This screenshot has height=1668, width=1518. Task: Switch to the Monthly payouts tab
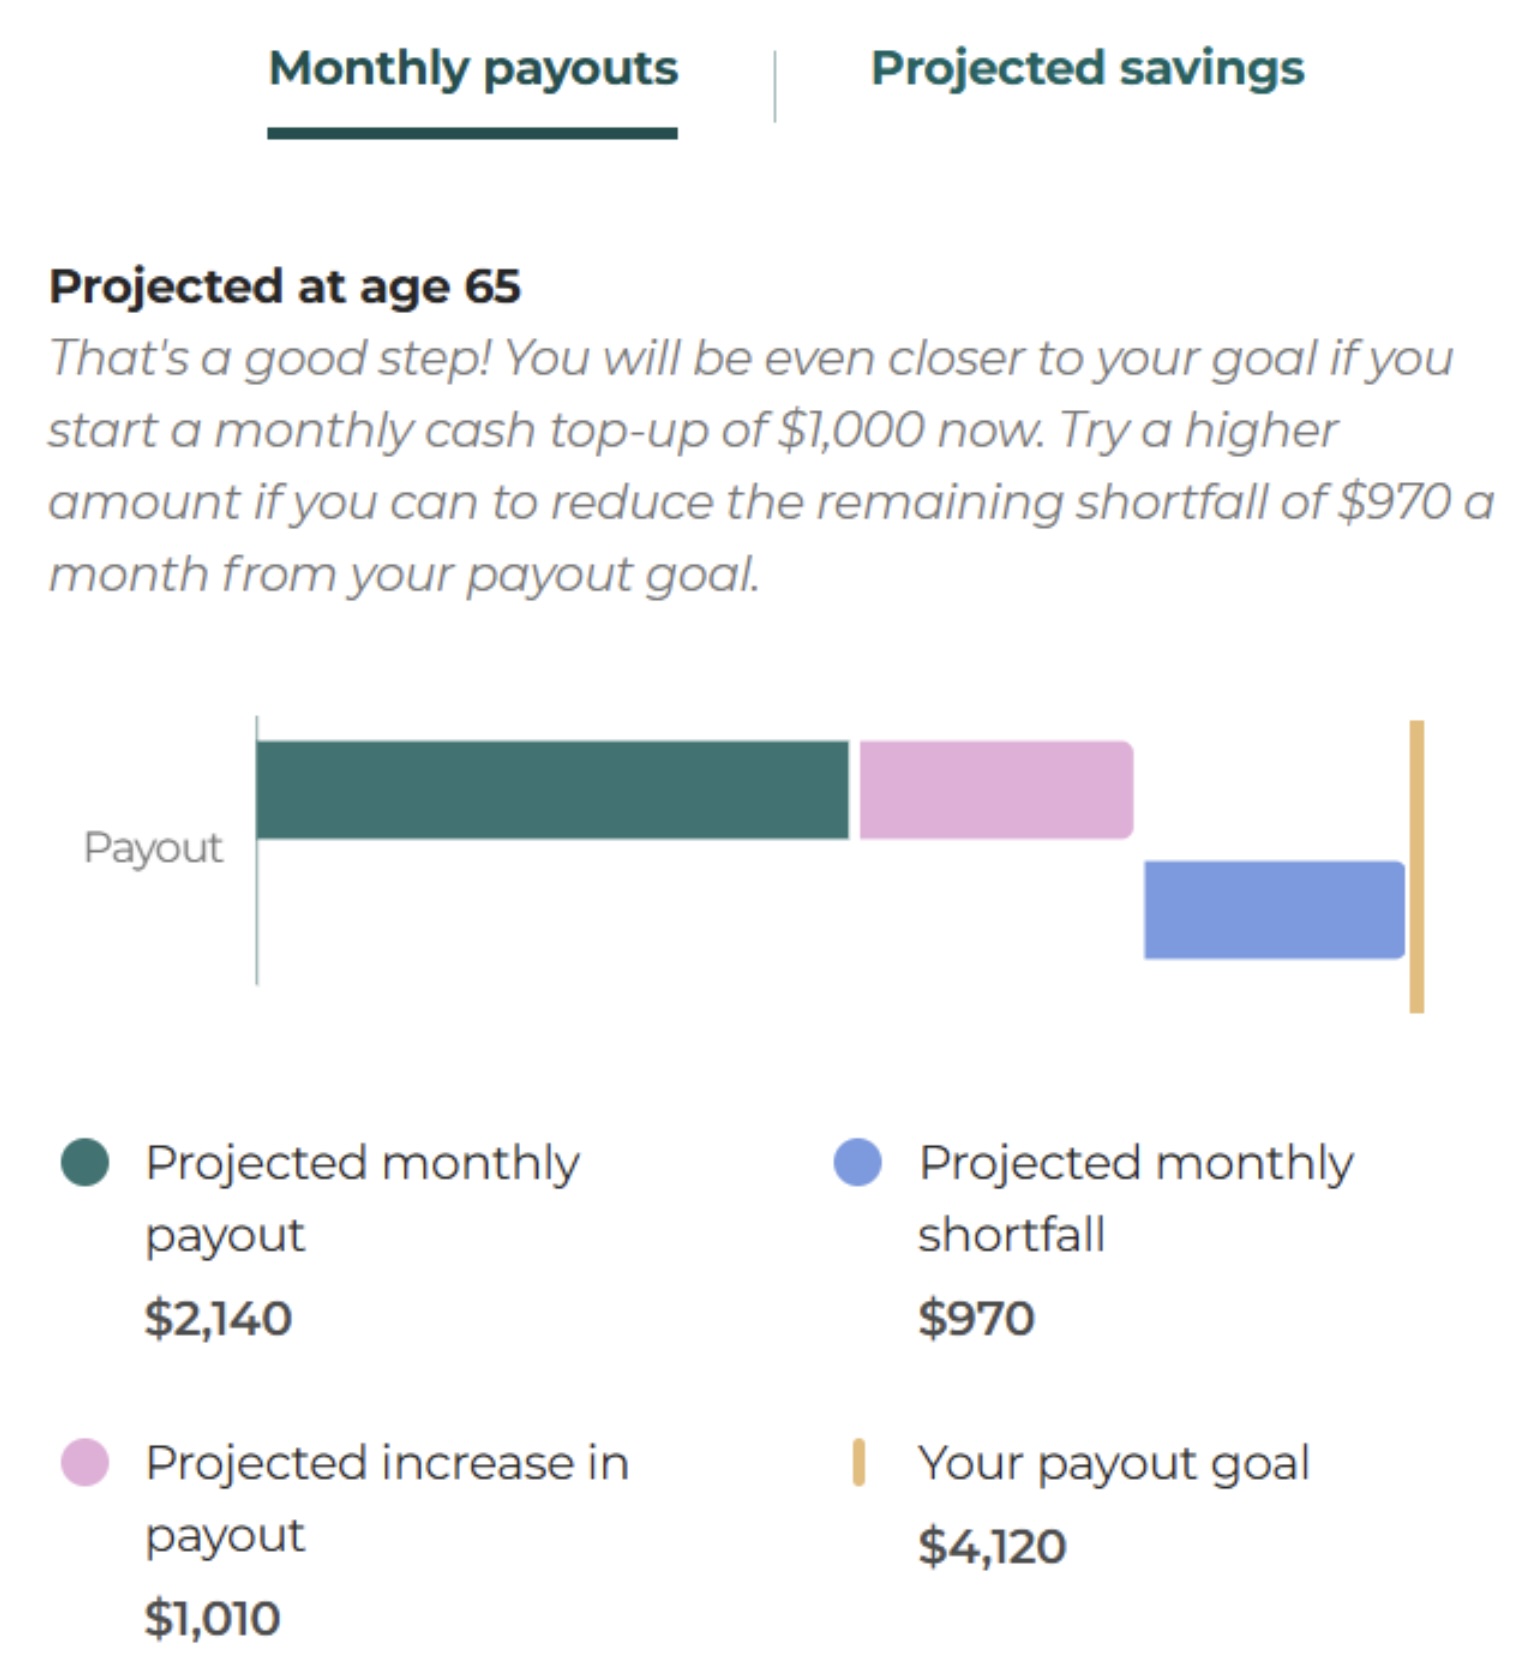pos(473,70)
